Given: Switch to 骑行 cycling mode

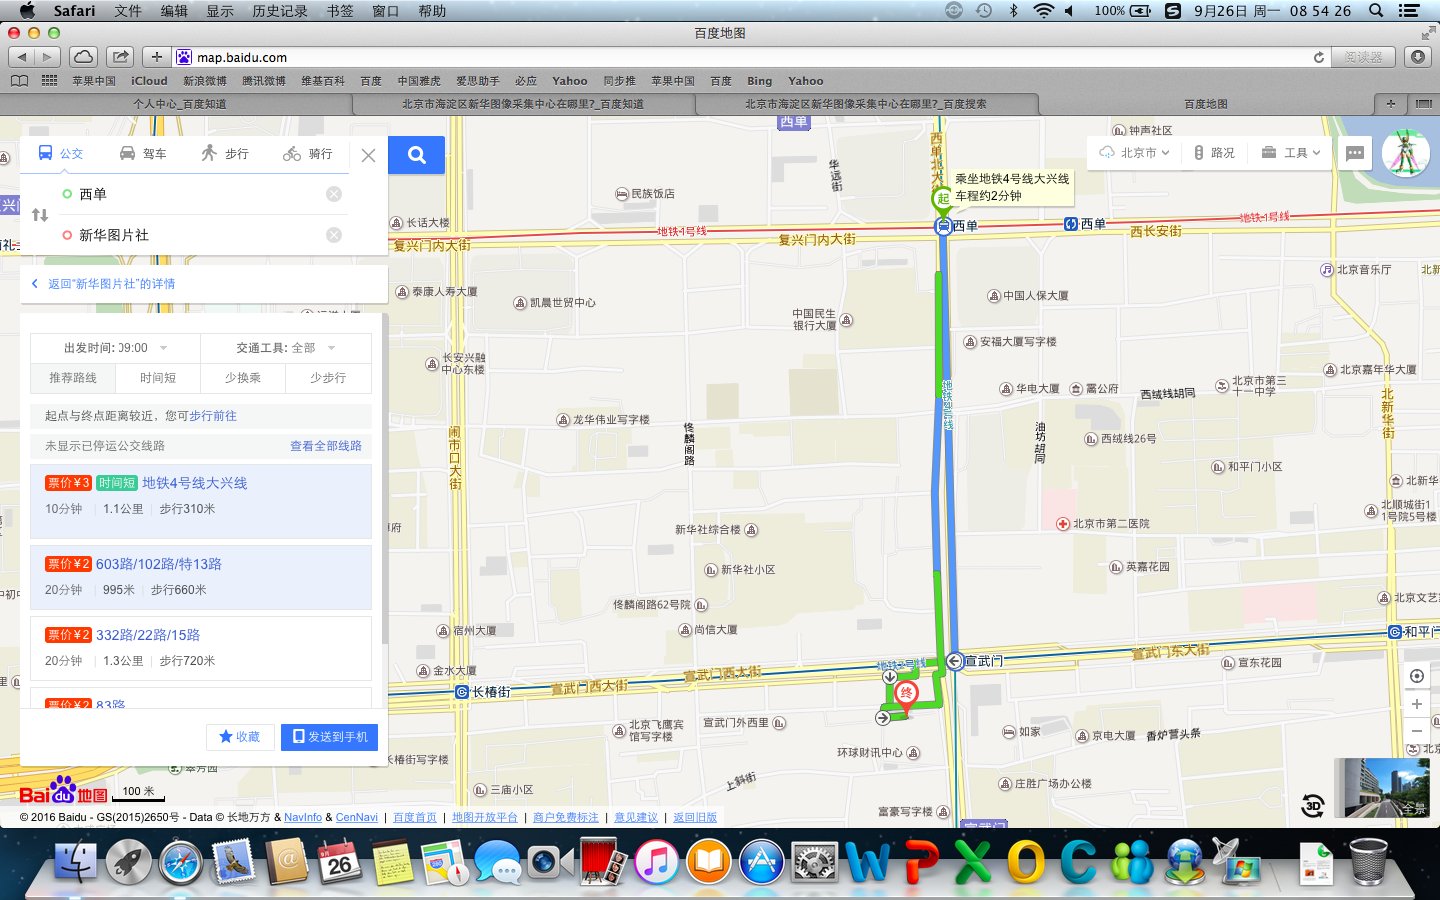Looking at the screenshot, I should (x=308, y=154).
